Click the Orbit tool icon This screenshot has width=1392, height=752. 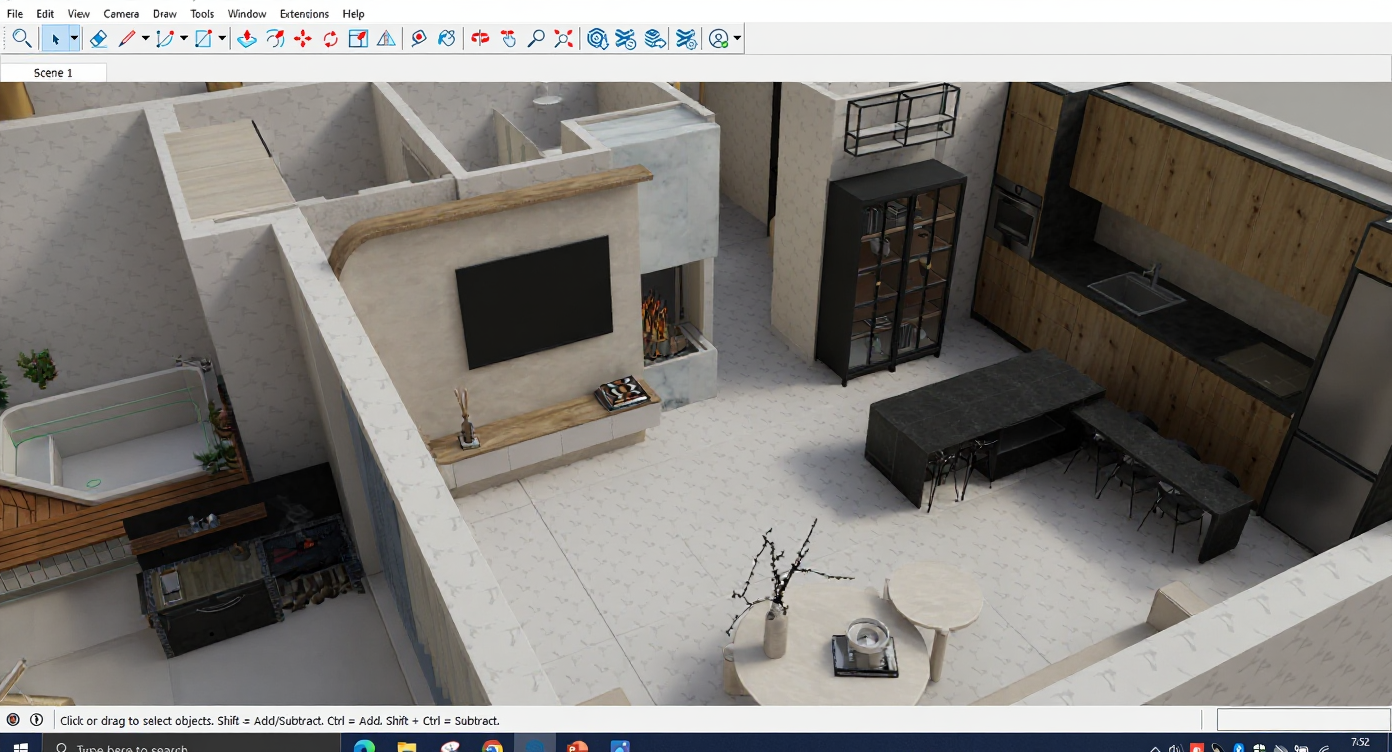coord(481,39)
